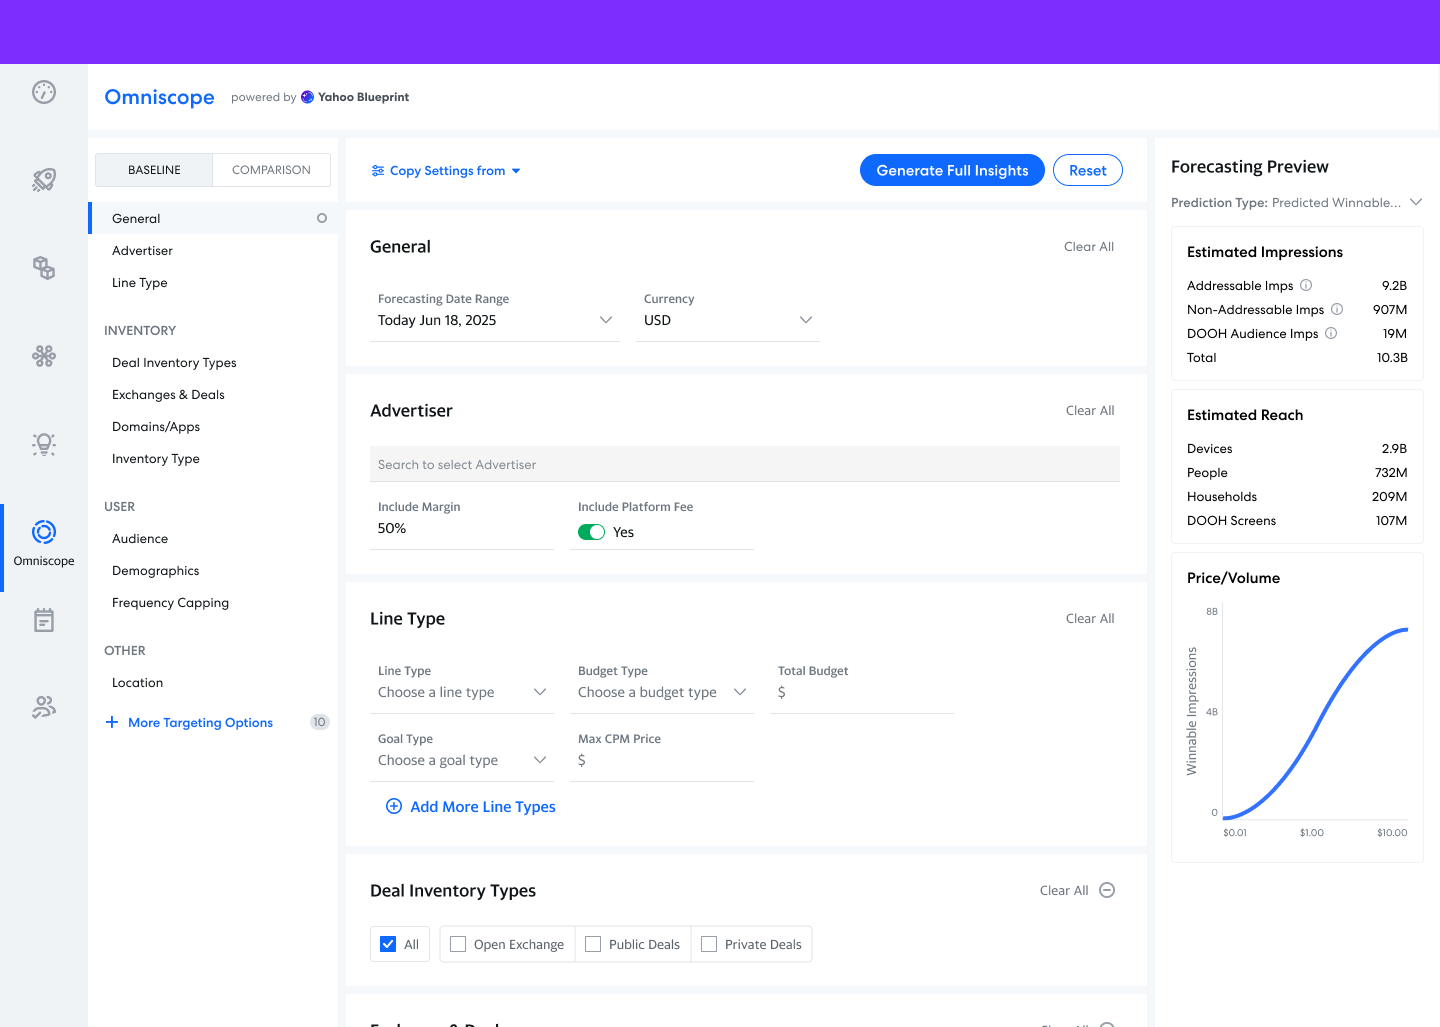Expand the Forecasting Date Range dropdown

pyautogui.click(x=494, y=320)
